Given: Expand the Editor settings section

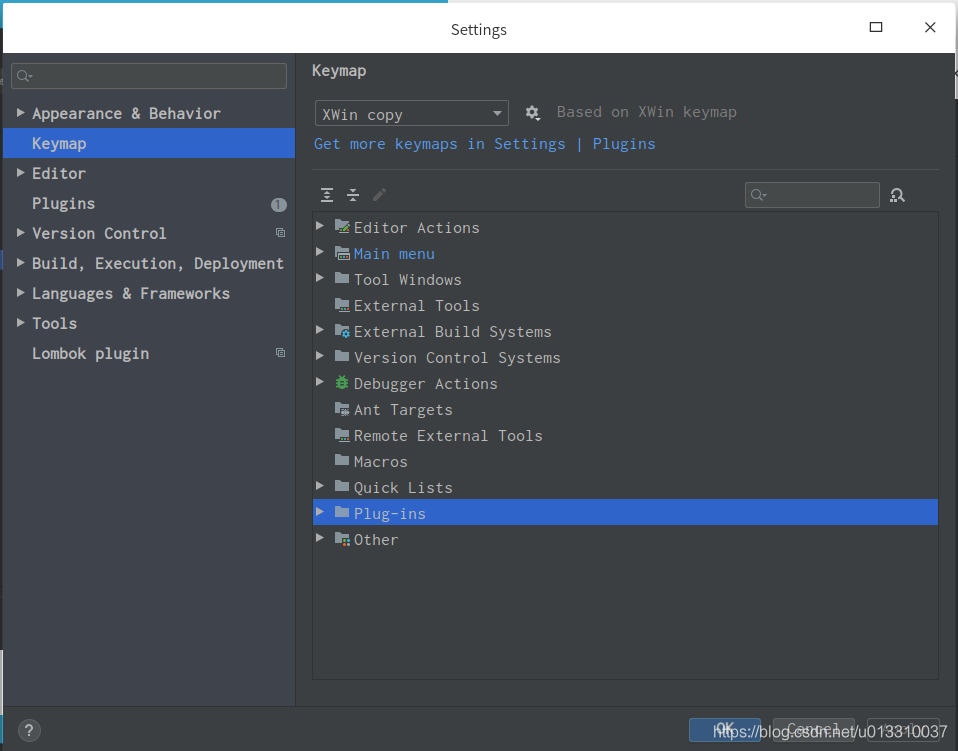Looking at the screenshot, I should [20, 173].
